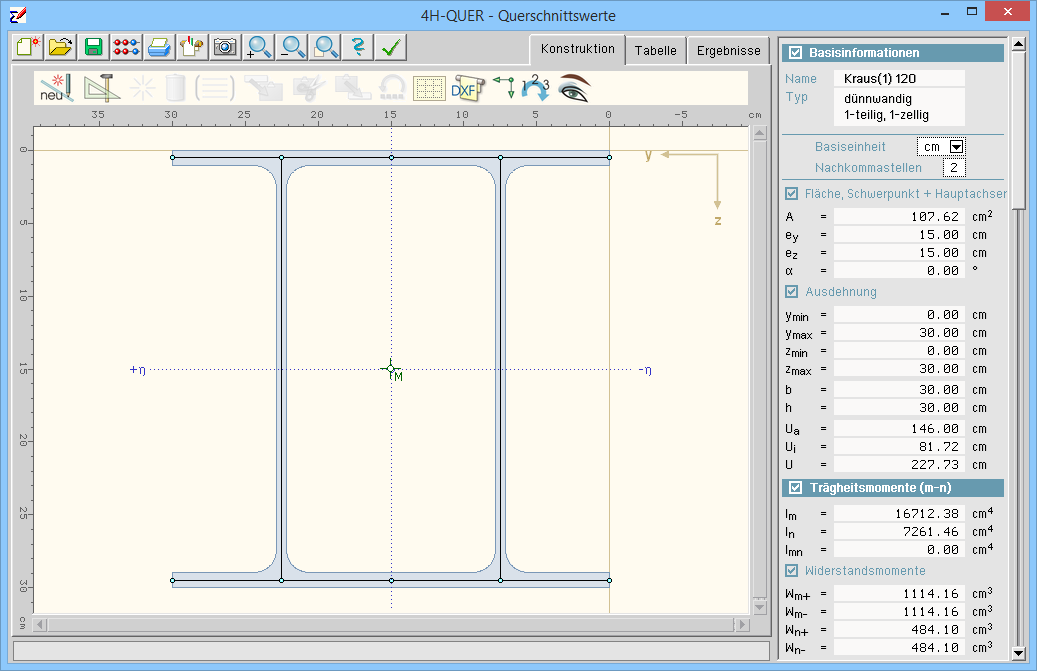The image size is (1037, 671).
Task: Click the new document icon
Action: tap(27, 47)
